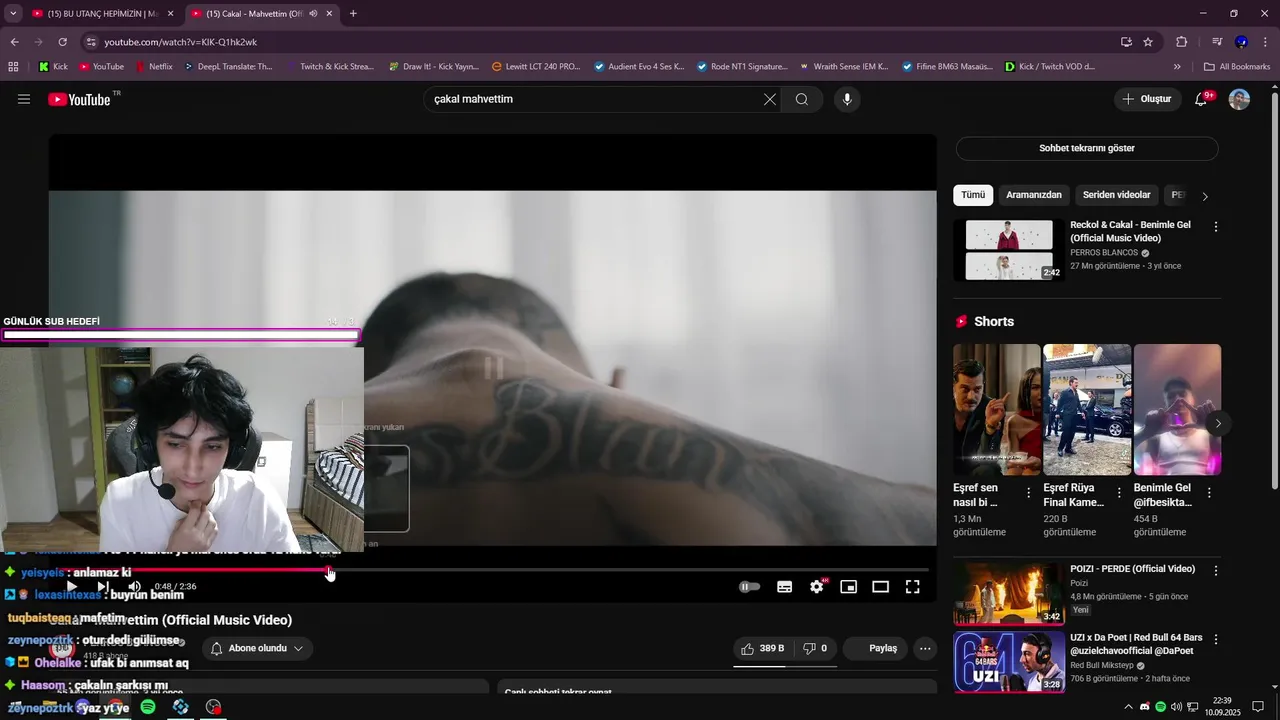Open player settings gear
Image resolution: width=1280 pixels, height=720 pixels.
click(817, 587)
